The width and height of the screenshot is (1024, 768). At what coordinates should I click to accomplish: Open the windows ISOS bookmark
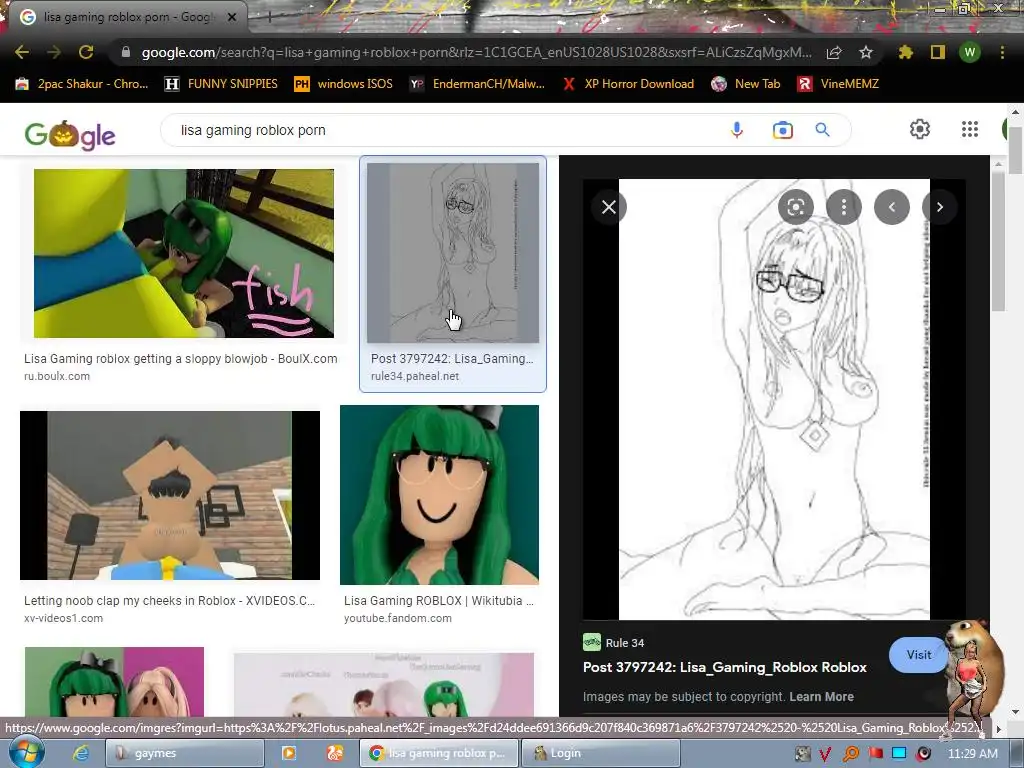pyautogui.click(x=344, y=84)
